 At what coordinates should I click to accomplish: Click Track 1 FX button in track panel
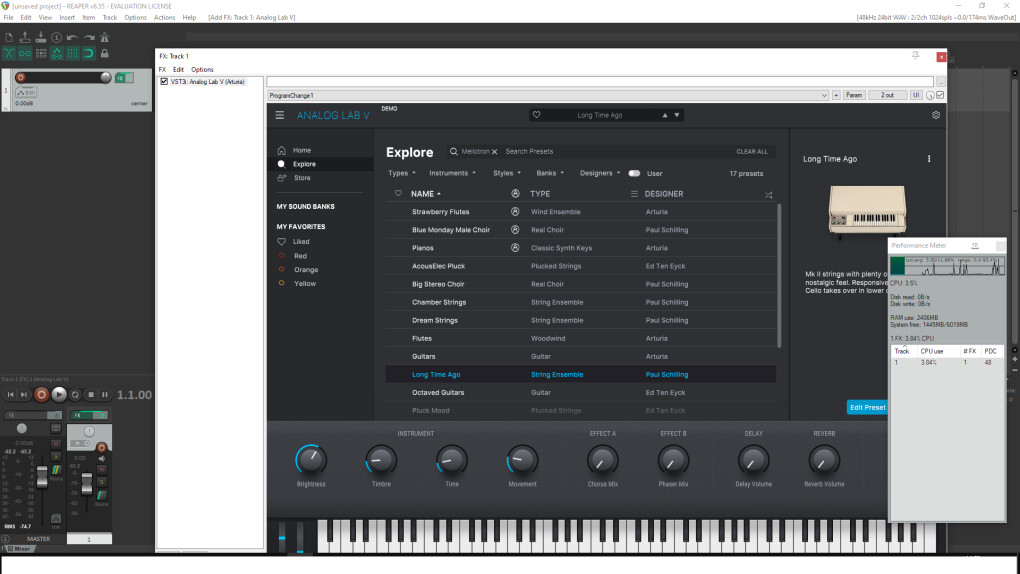pyautogui.click(x=120, y=78)
